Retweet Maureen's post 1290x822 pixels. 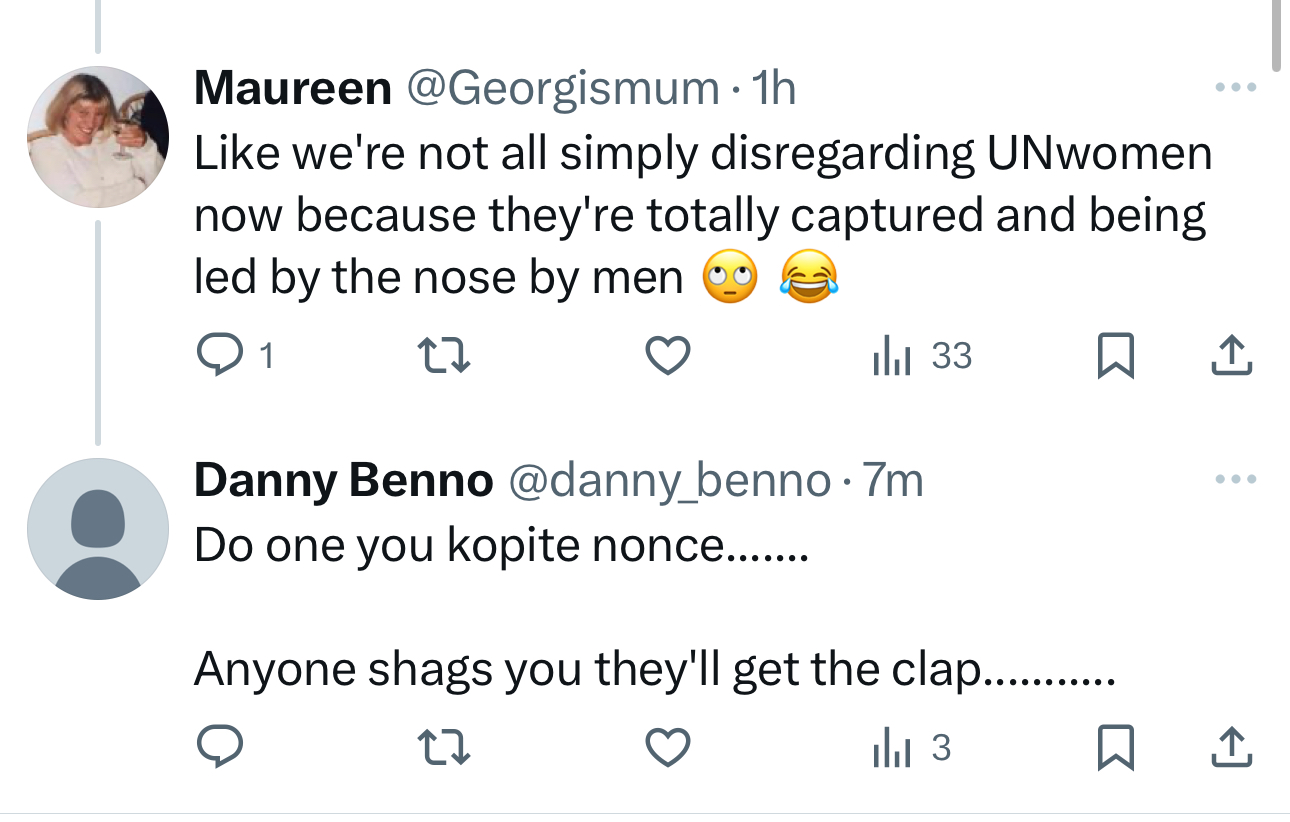point(441,356)
